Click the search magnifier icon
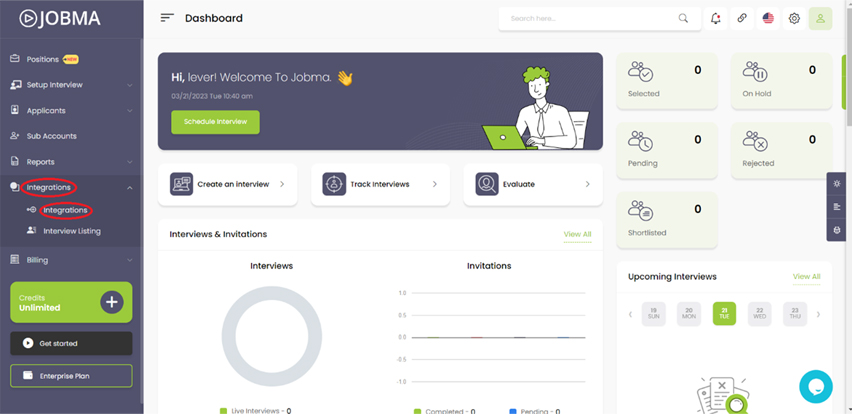This screenshot has height=414, width=852. coord(683,18)
